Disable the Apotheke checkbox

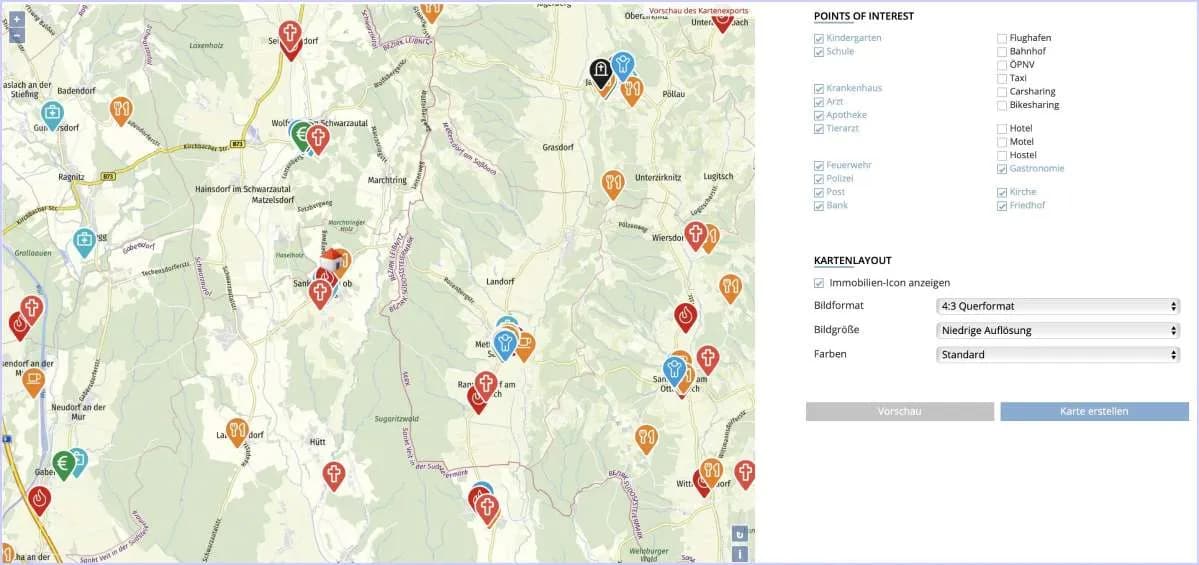coord(819,115)
